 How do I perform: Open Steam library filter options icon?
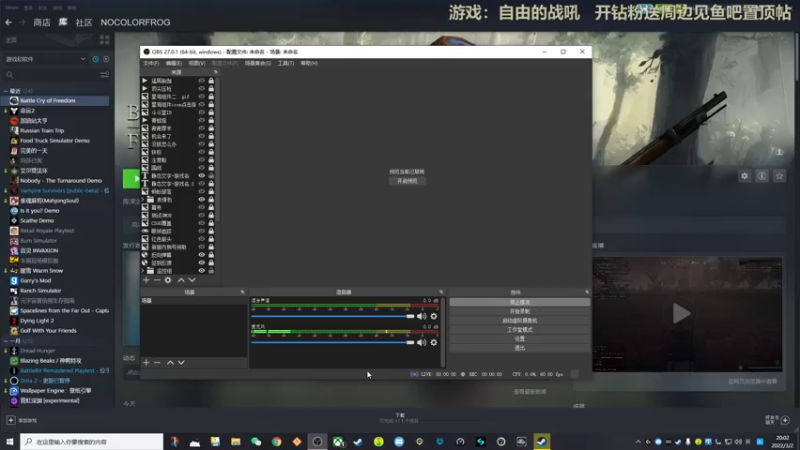[105, 75]
